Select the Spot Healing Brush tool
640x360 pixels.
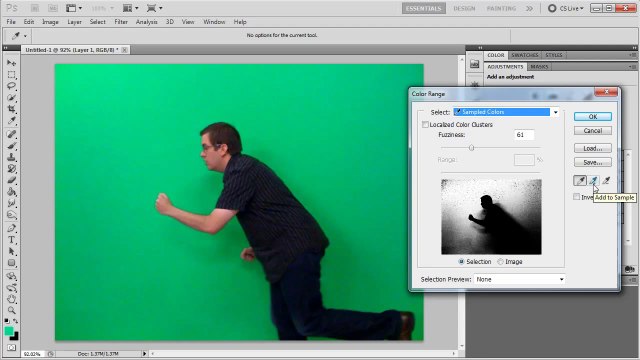11,134
